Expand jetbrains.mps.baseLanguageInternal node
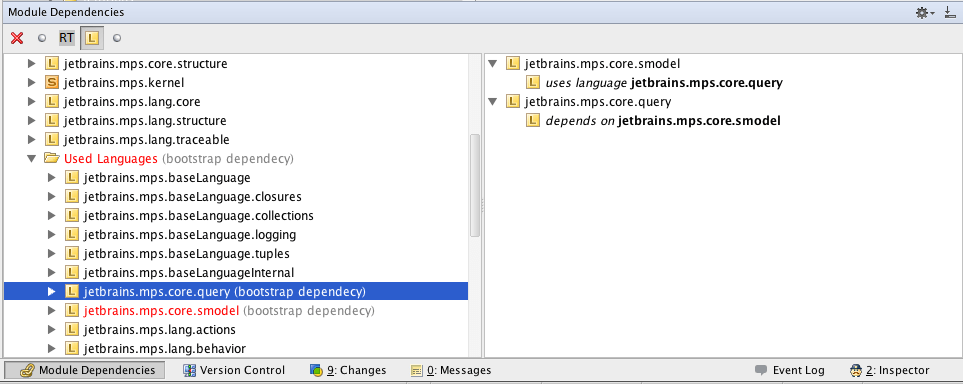The image size is (963, 384). tap(52, 272)
